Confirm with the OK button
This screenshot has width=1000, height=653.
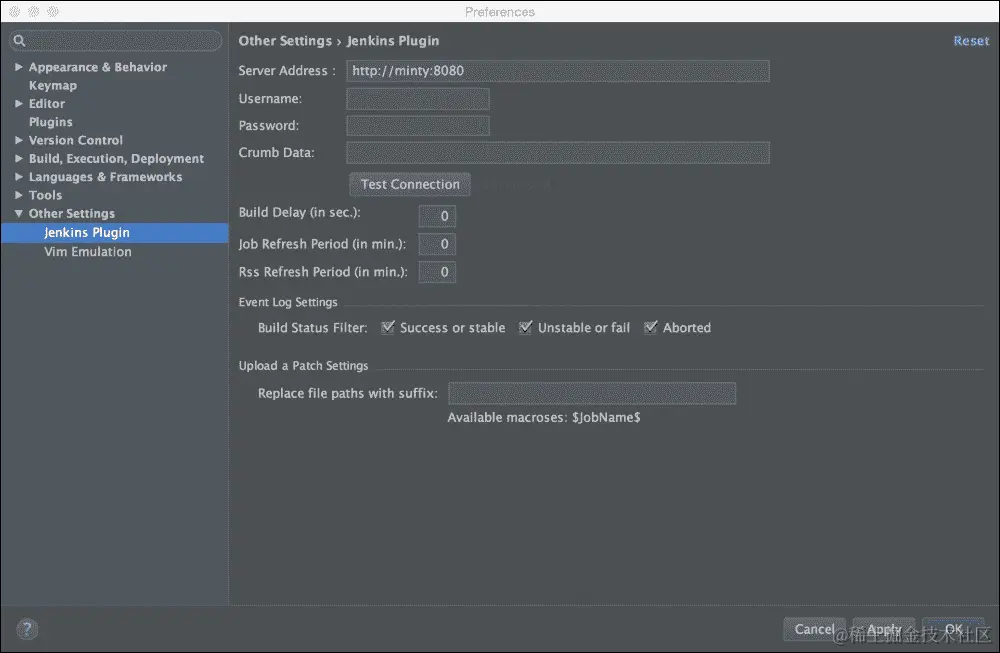pos(953,629)
